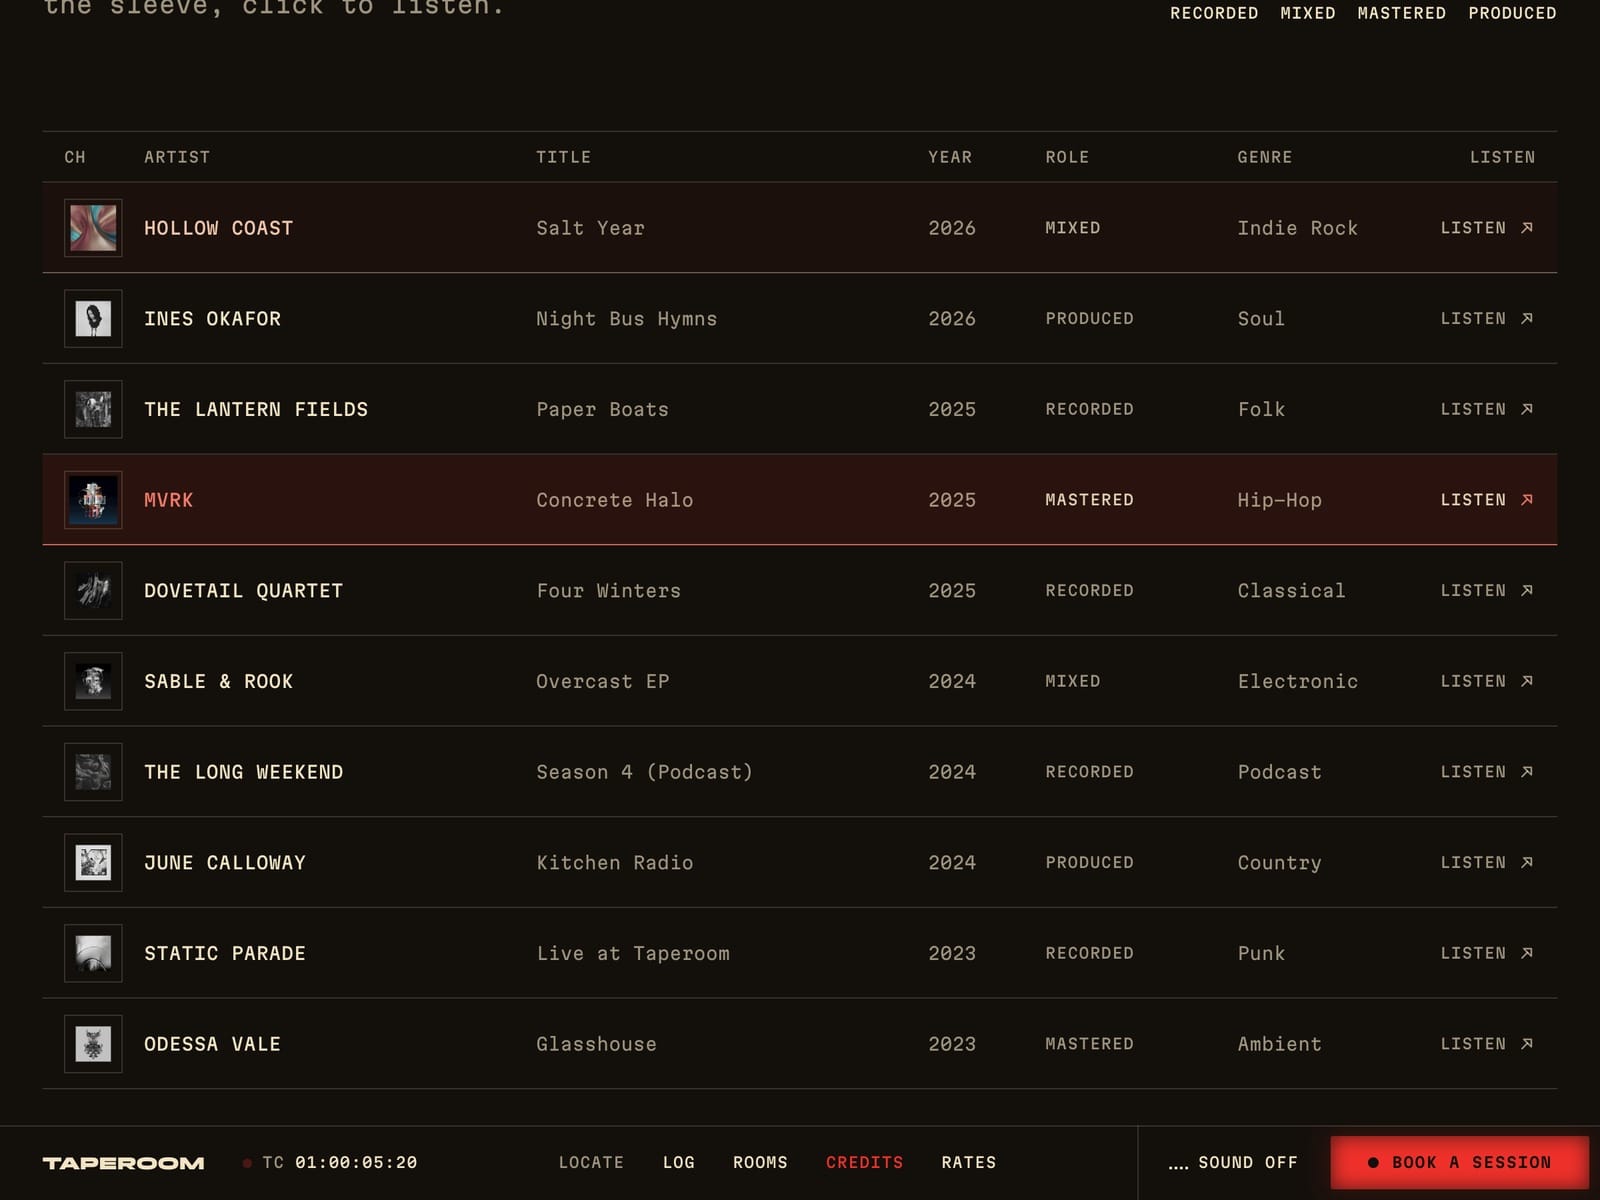
Task: Click the Static Parade artist name
Action: 225,953
